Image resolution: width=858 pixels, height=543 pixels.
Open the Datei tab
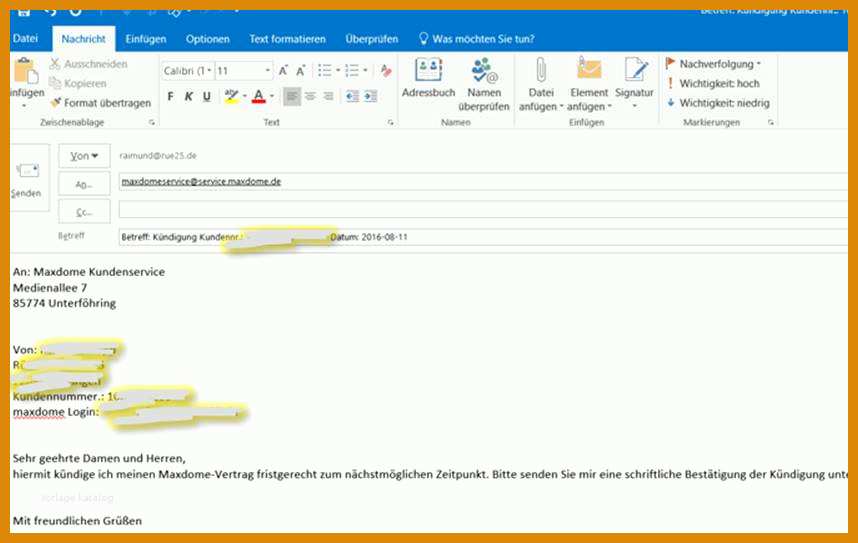[25, 39]
